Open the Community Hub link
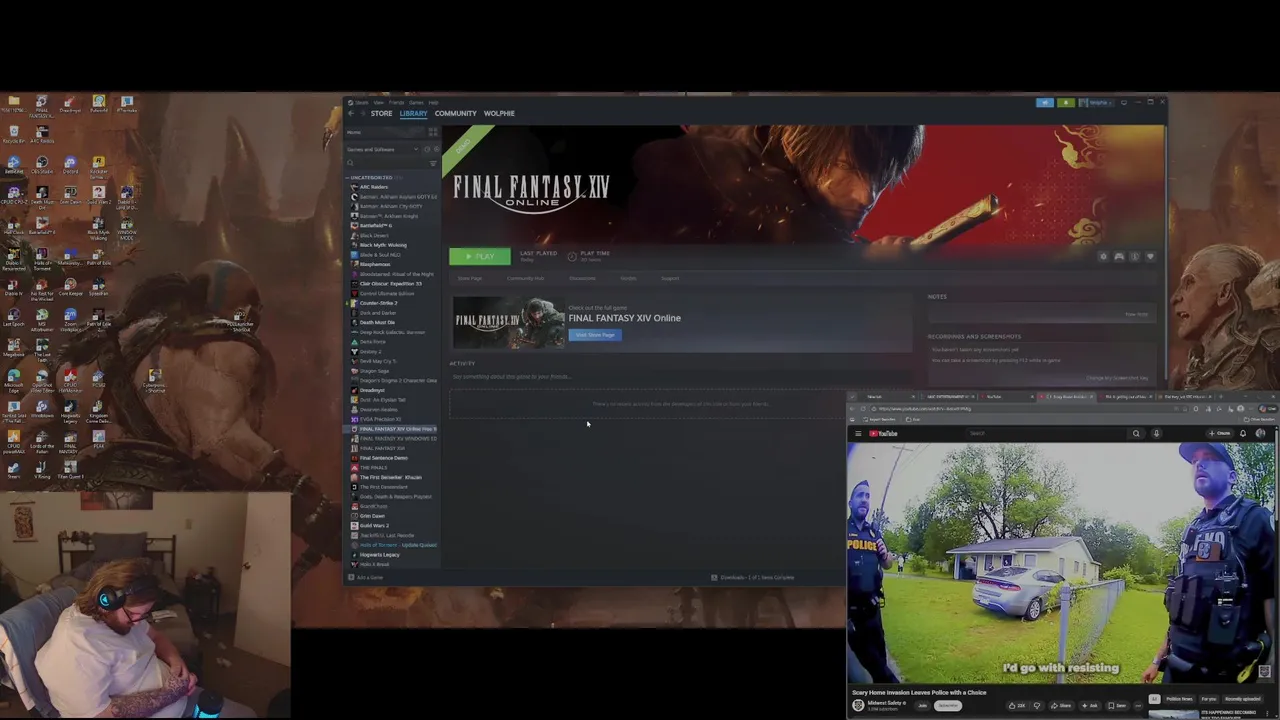This screenshot has height=720, width=1280. click(x=525, y=278)
